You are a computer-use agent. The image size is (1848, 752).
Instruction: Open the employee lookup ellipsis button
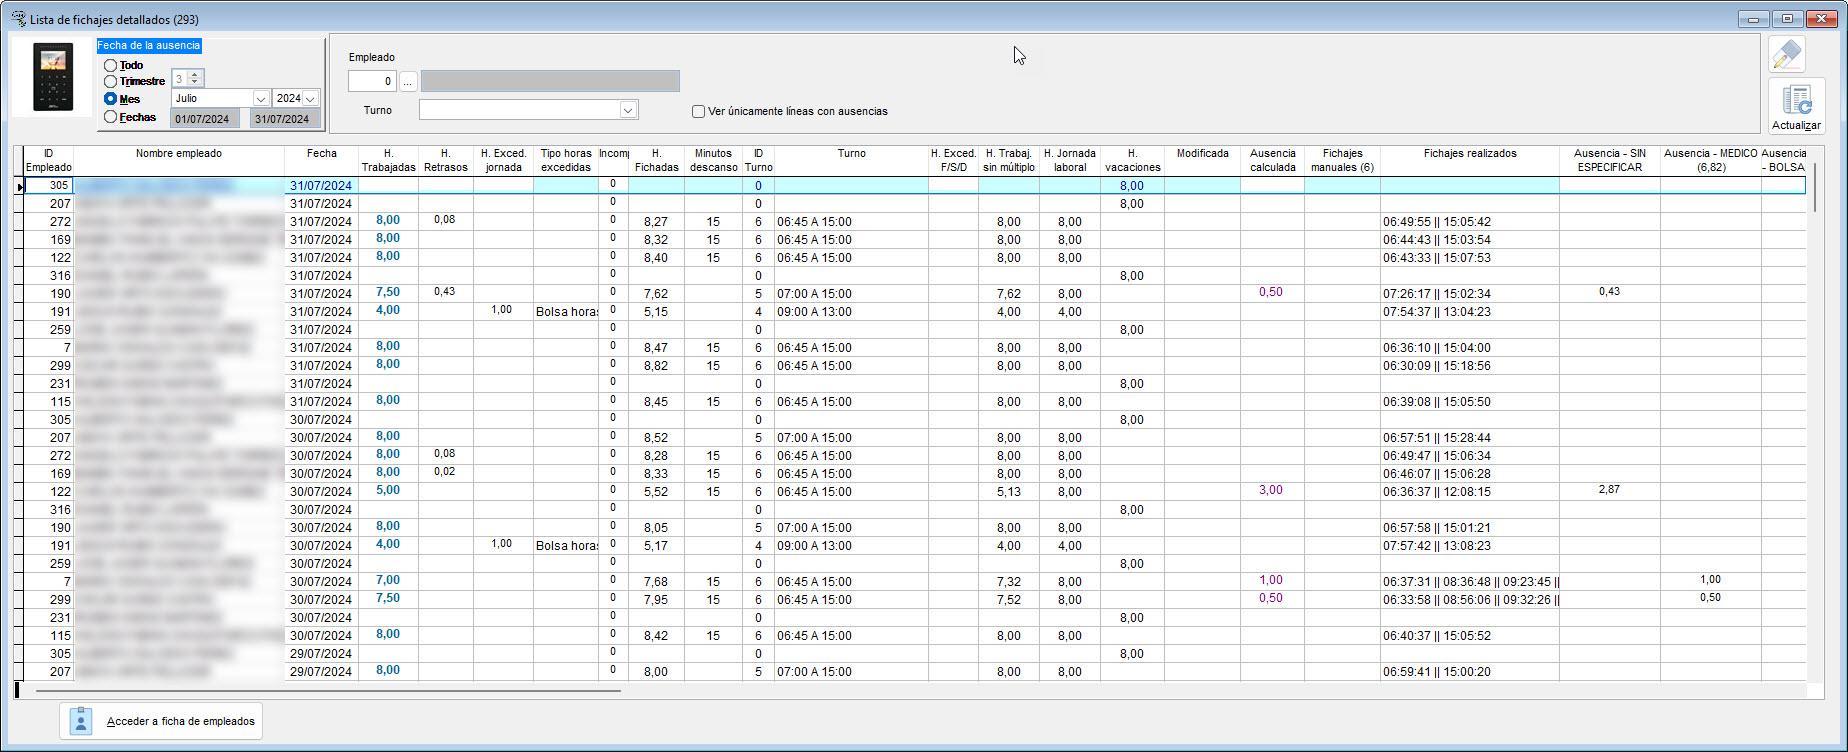pos(408,81)
